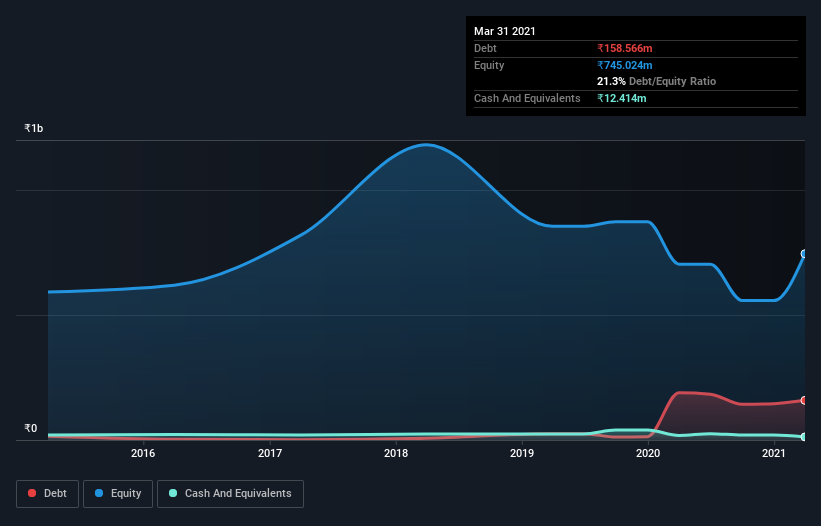Image resolution: width=821 pixels, height=526 pixels.
Task: Click the teal Cash And Equivalents dot
Action: pyautogui.click(x=173, y=493)
